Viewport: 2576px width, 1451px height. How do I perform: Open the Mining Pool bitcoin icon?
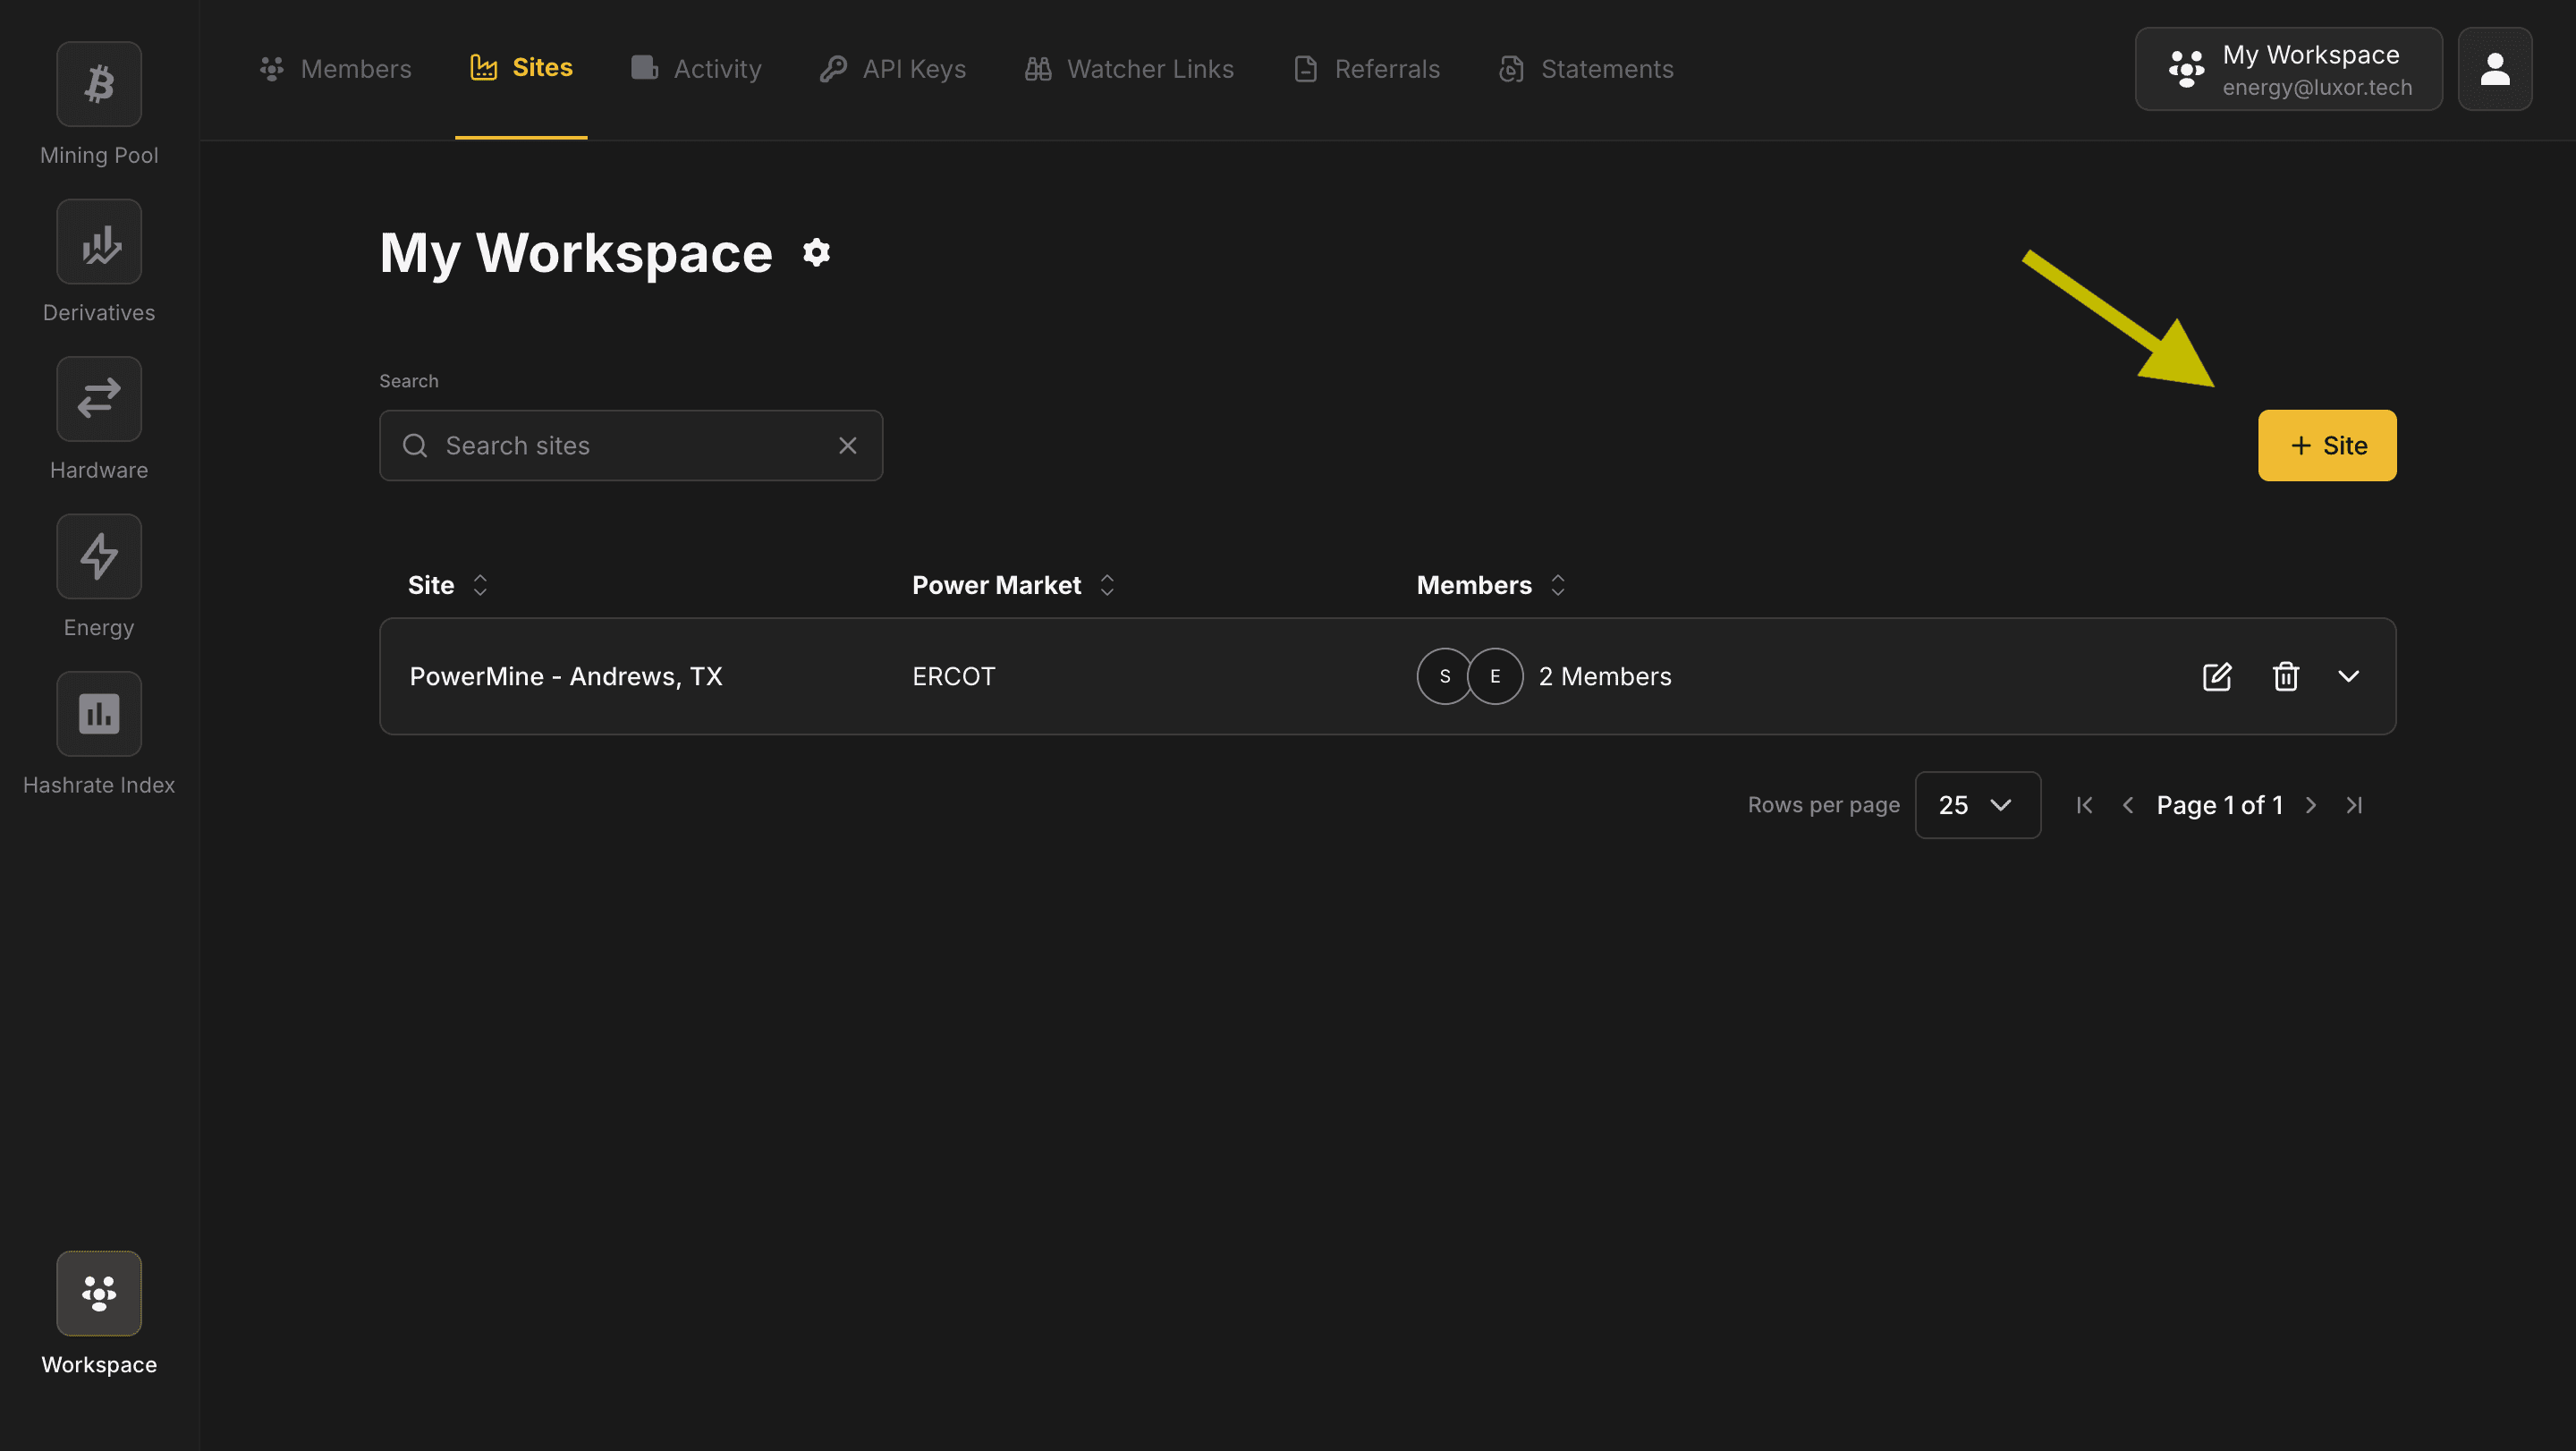(x=99, y=84)
